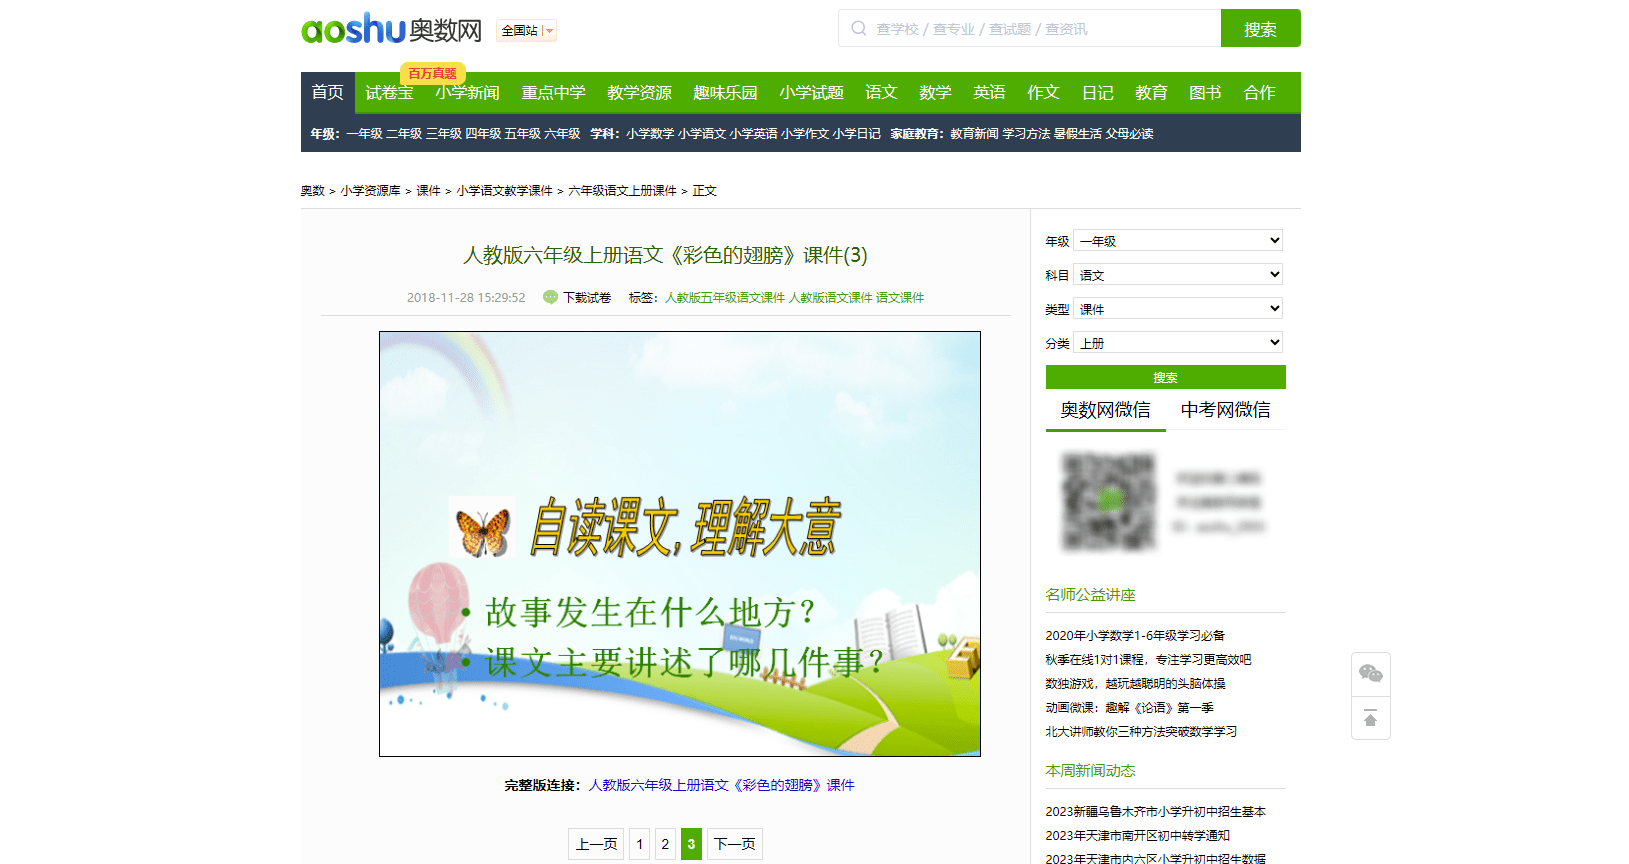Open 数独游戏 头脑体操 link

point(1135,683)
